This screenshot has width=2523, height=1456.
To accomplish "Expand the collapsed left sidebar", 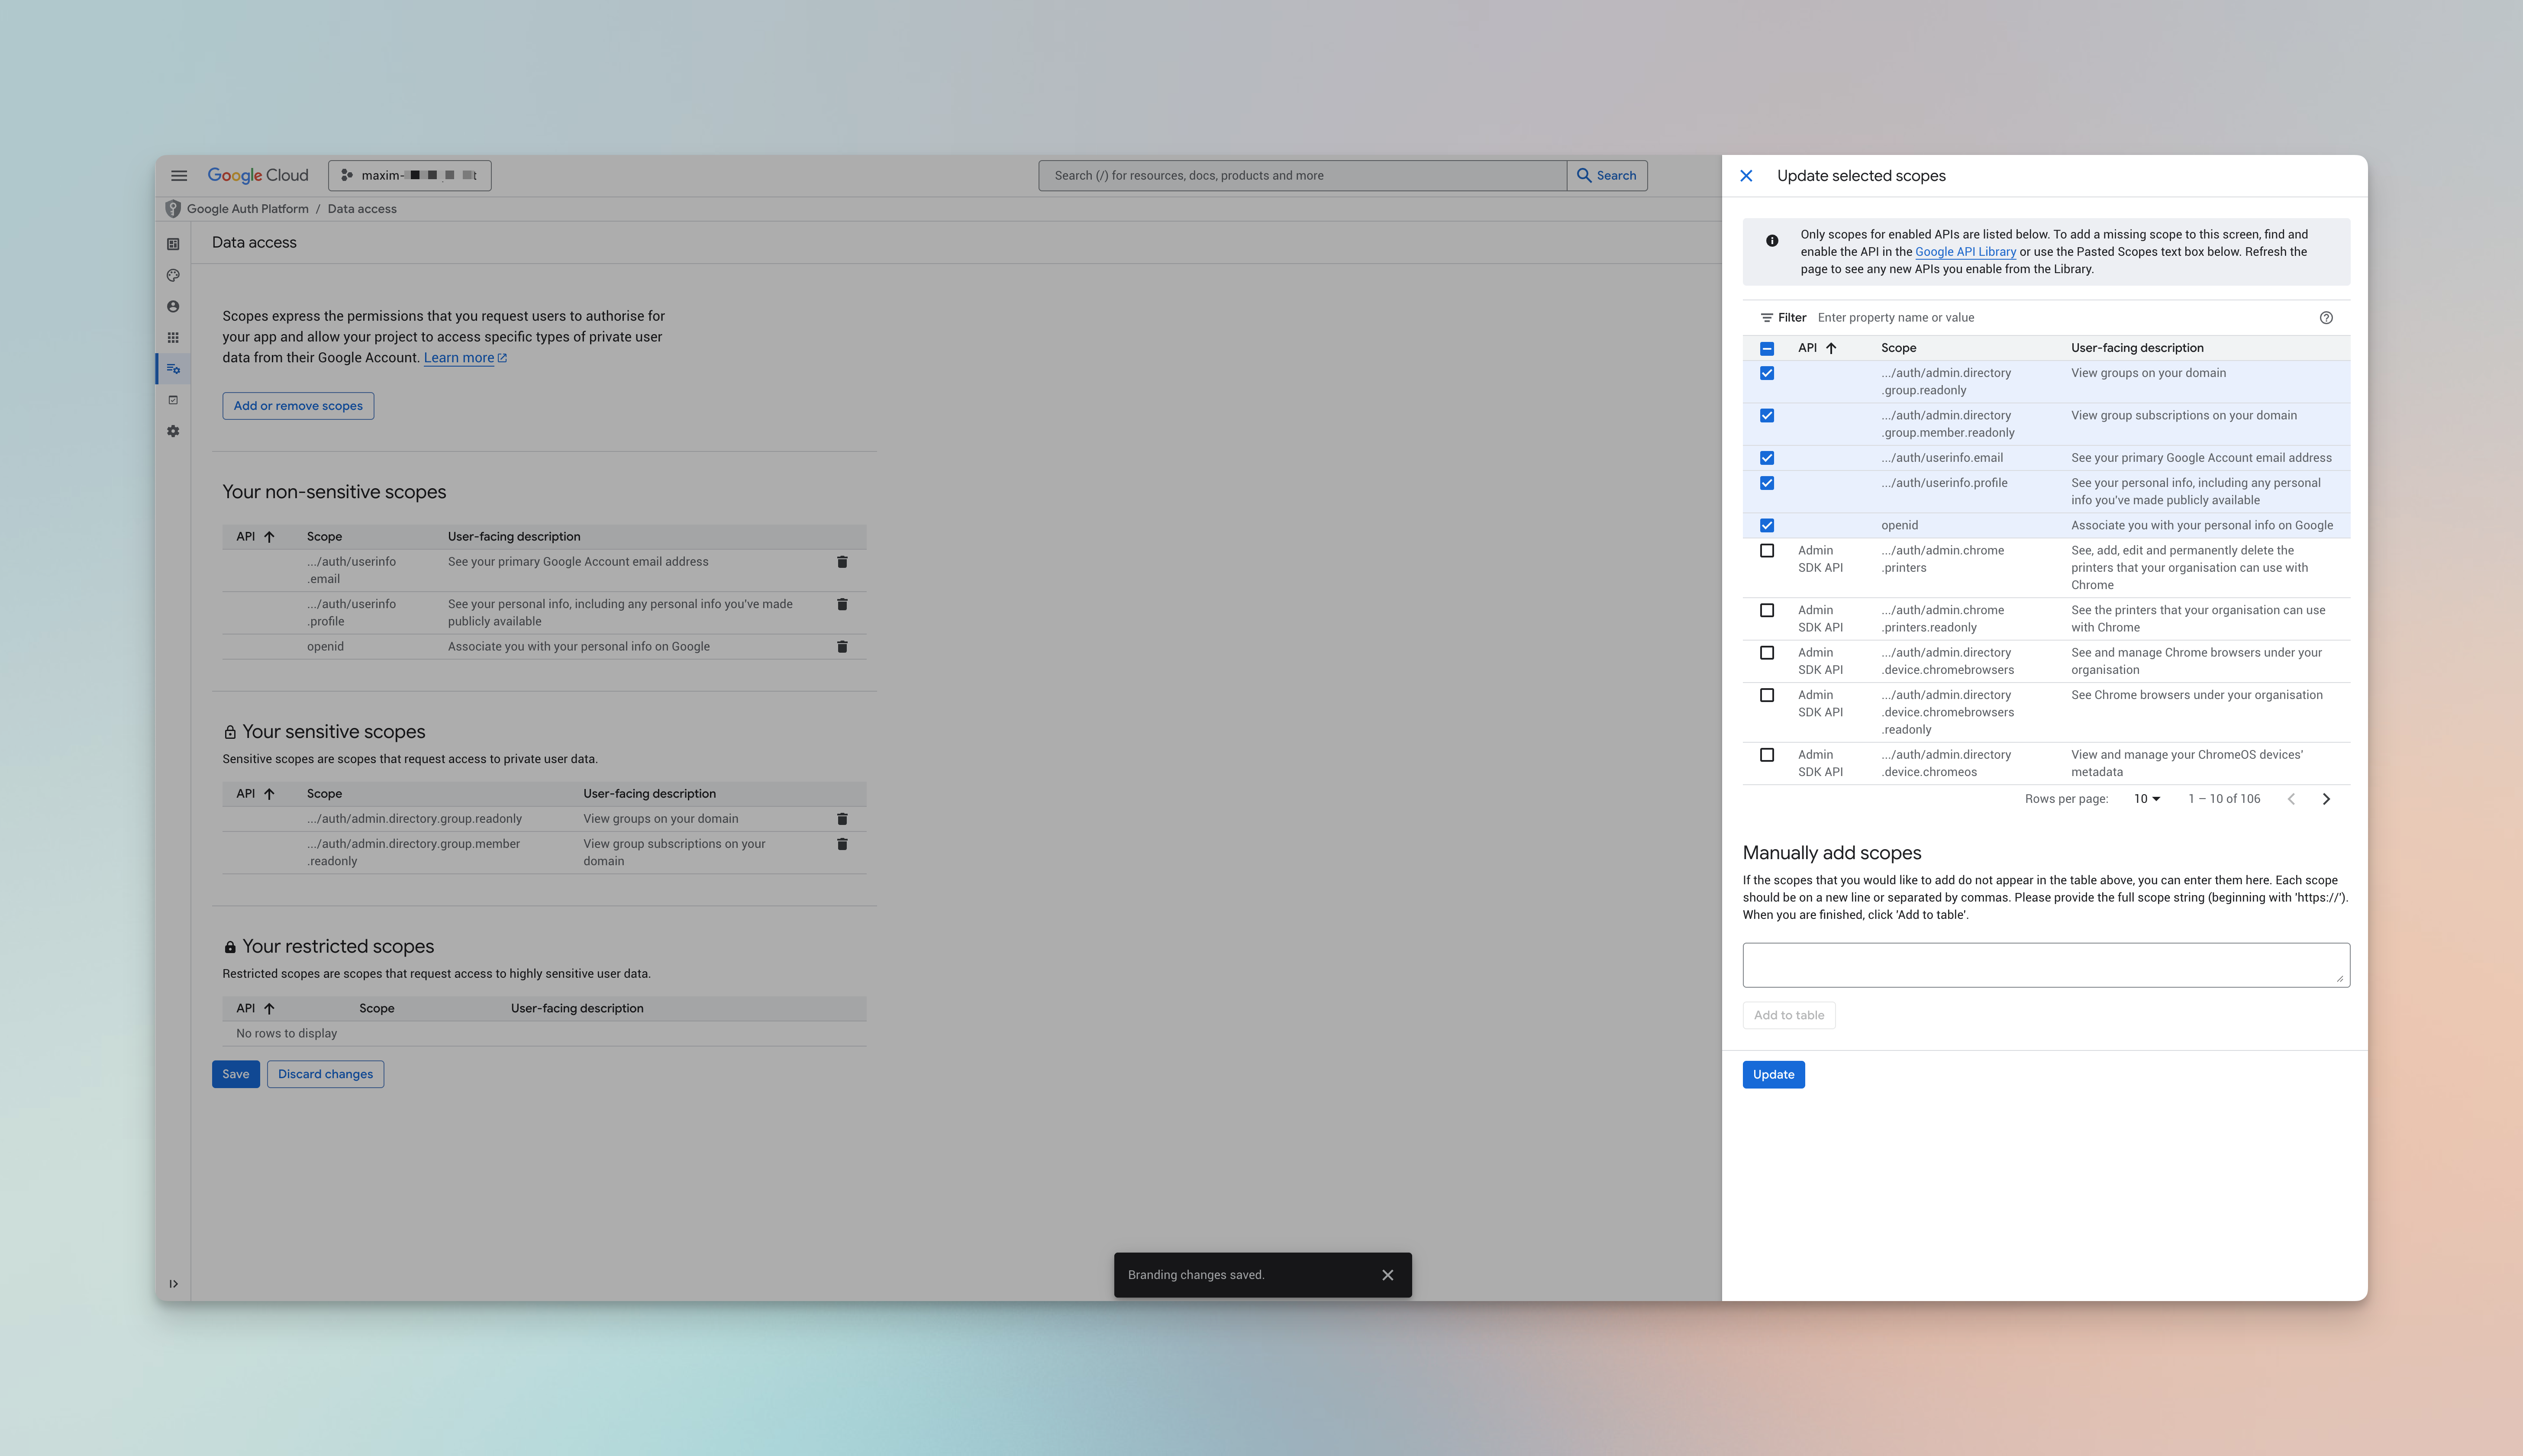I will click(x=173, y=1284).
